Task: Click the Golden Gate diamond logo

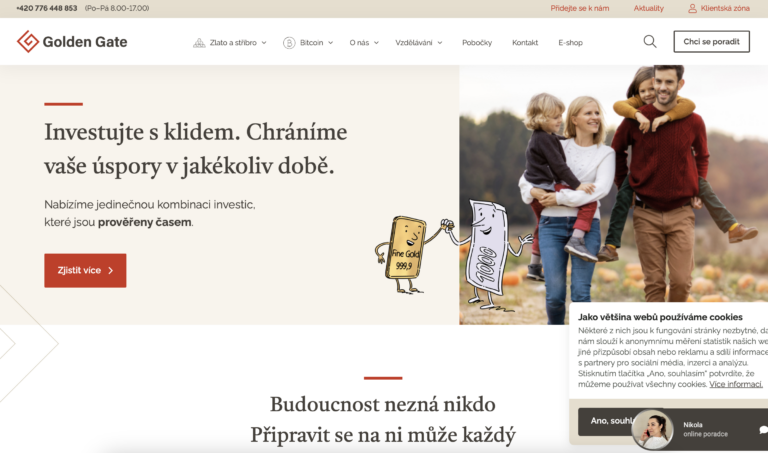Action: coord(28,42)
